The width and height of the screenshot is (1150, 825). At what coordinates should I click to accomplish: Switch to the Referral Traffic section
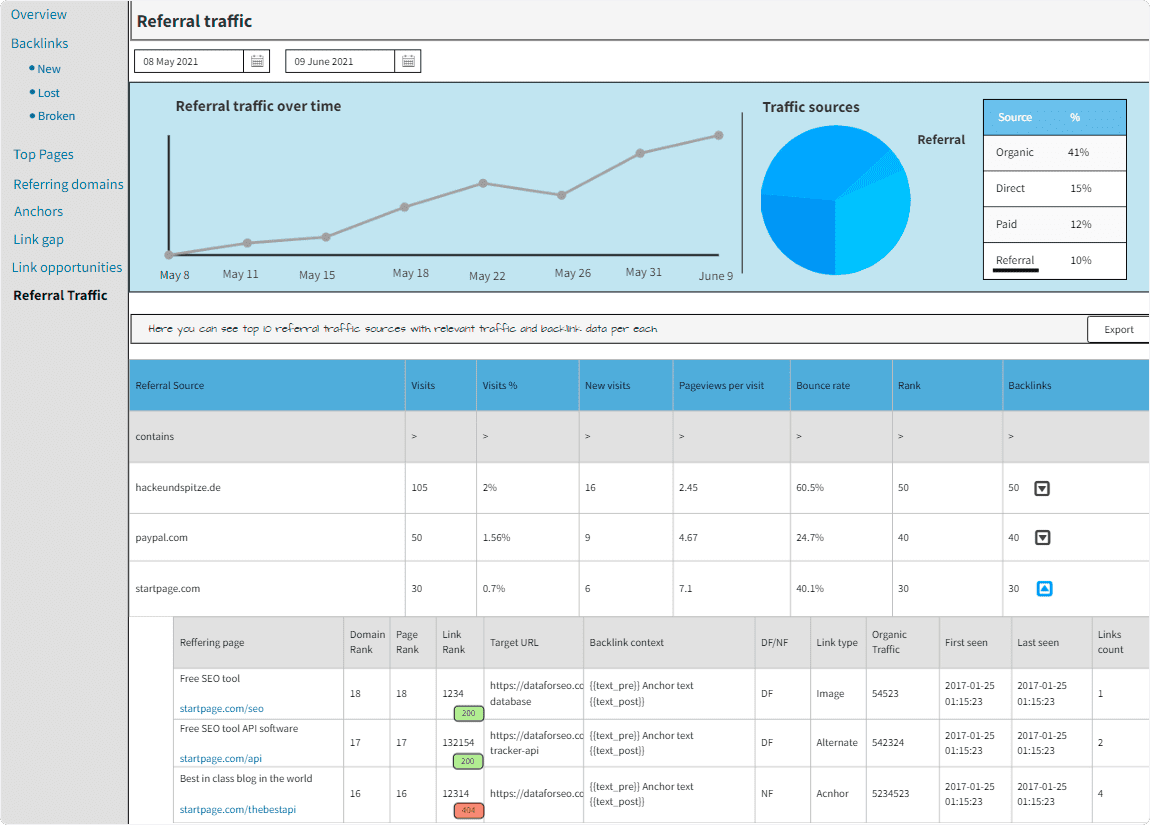coord(60,295)
